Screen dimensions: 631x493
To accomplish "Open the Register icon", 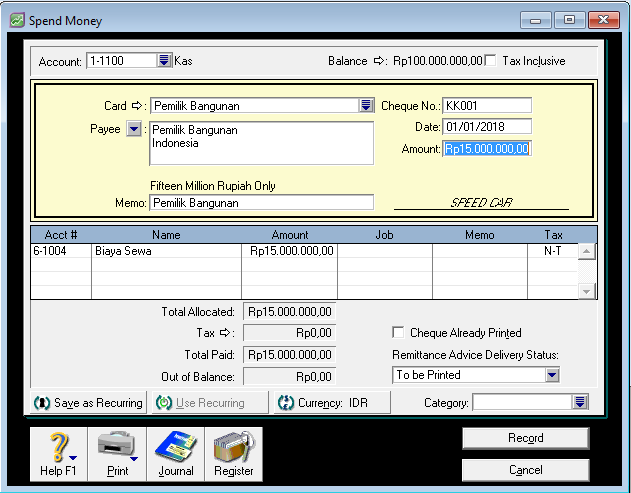I will point(234,454).
